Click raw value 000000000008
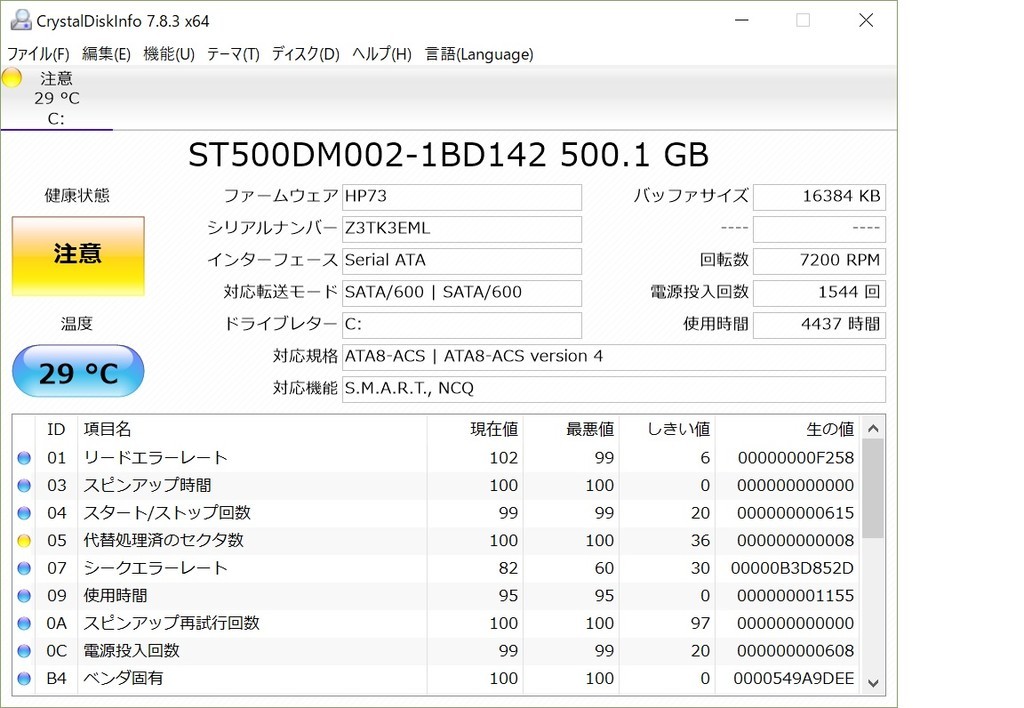1024x708 pixels. [795, 541]
